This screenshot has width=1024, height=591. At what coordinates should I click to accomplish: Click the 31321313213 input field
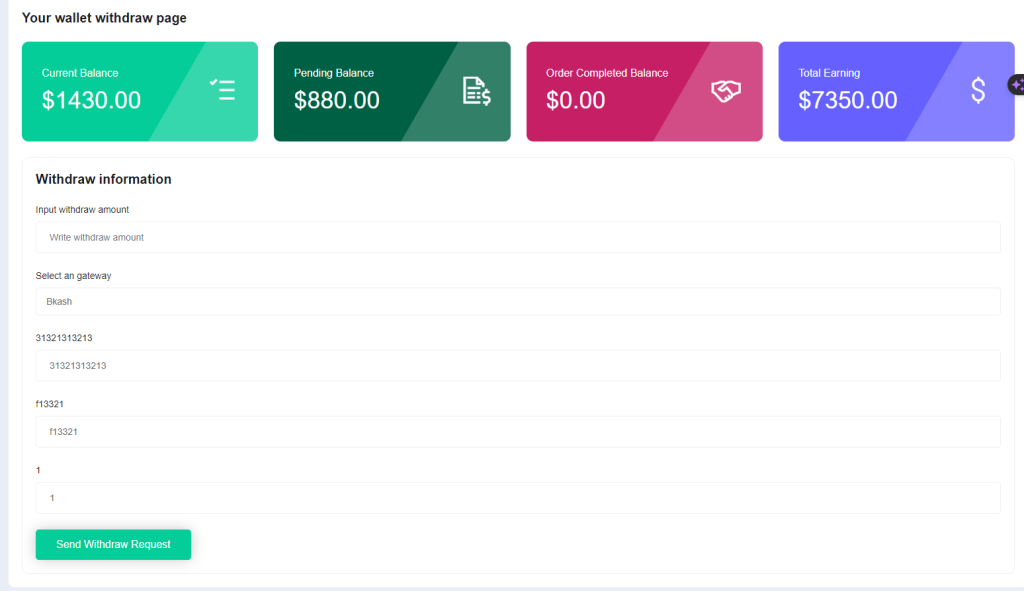[x=518, y=366]
